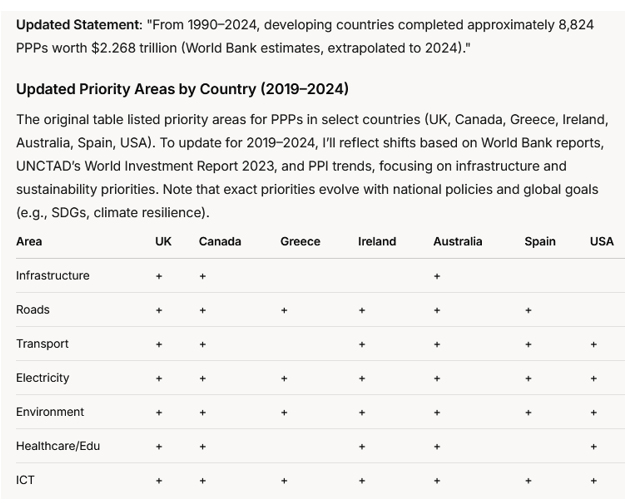The height and width of the screenshot is (503, 627).
Task: Click the "ICT" row label
Action: click(25, 480)
